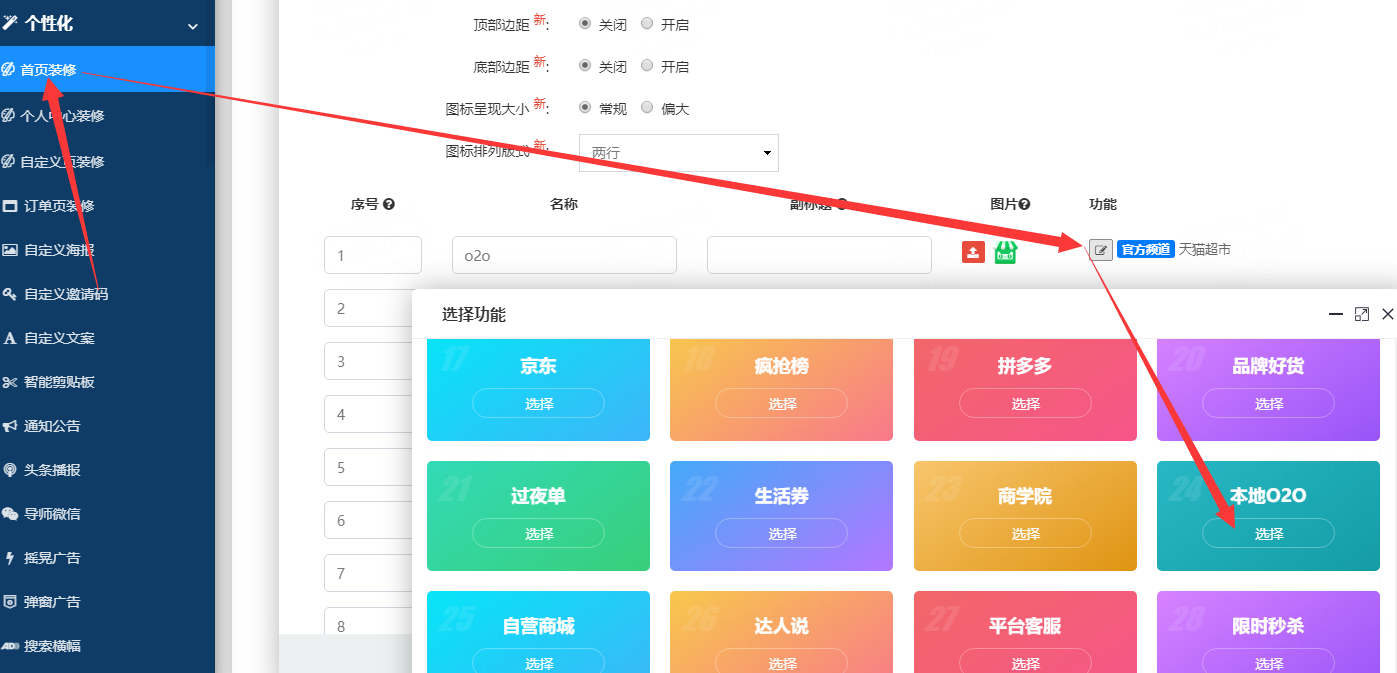Click the help icon next to 序号
The width and height of the screenshot is (1397, 673).
pyautogui.click(x=389, y=204)
